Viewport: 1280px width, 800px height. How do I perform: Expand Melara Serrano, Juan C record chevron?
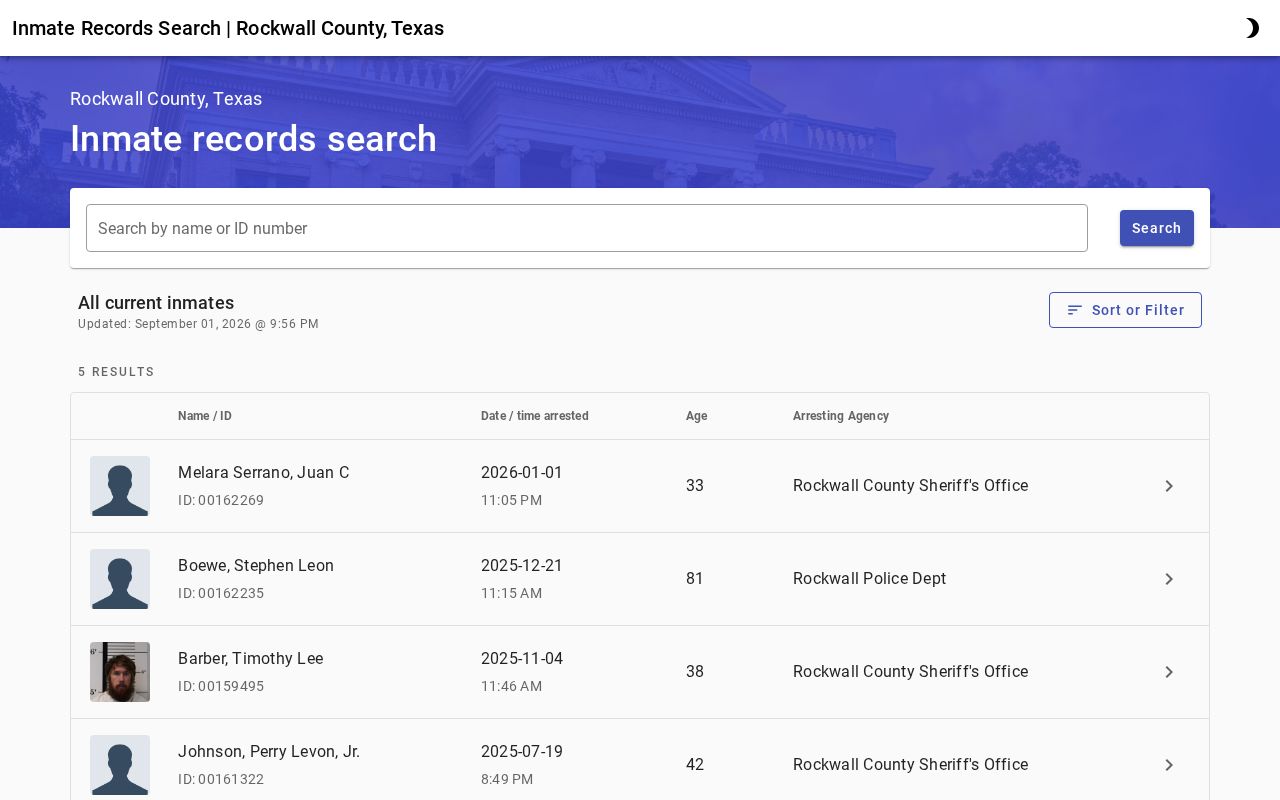pyautogui.click(x=1169, y=486)
